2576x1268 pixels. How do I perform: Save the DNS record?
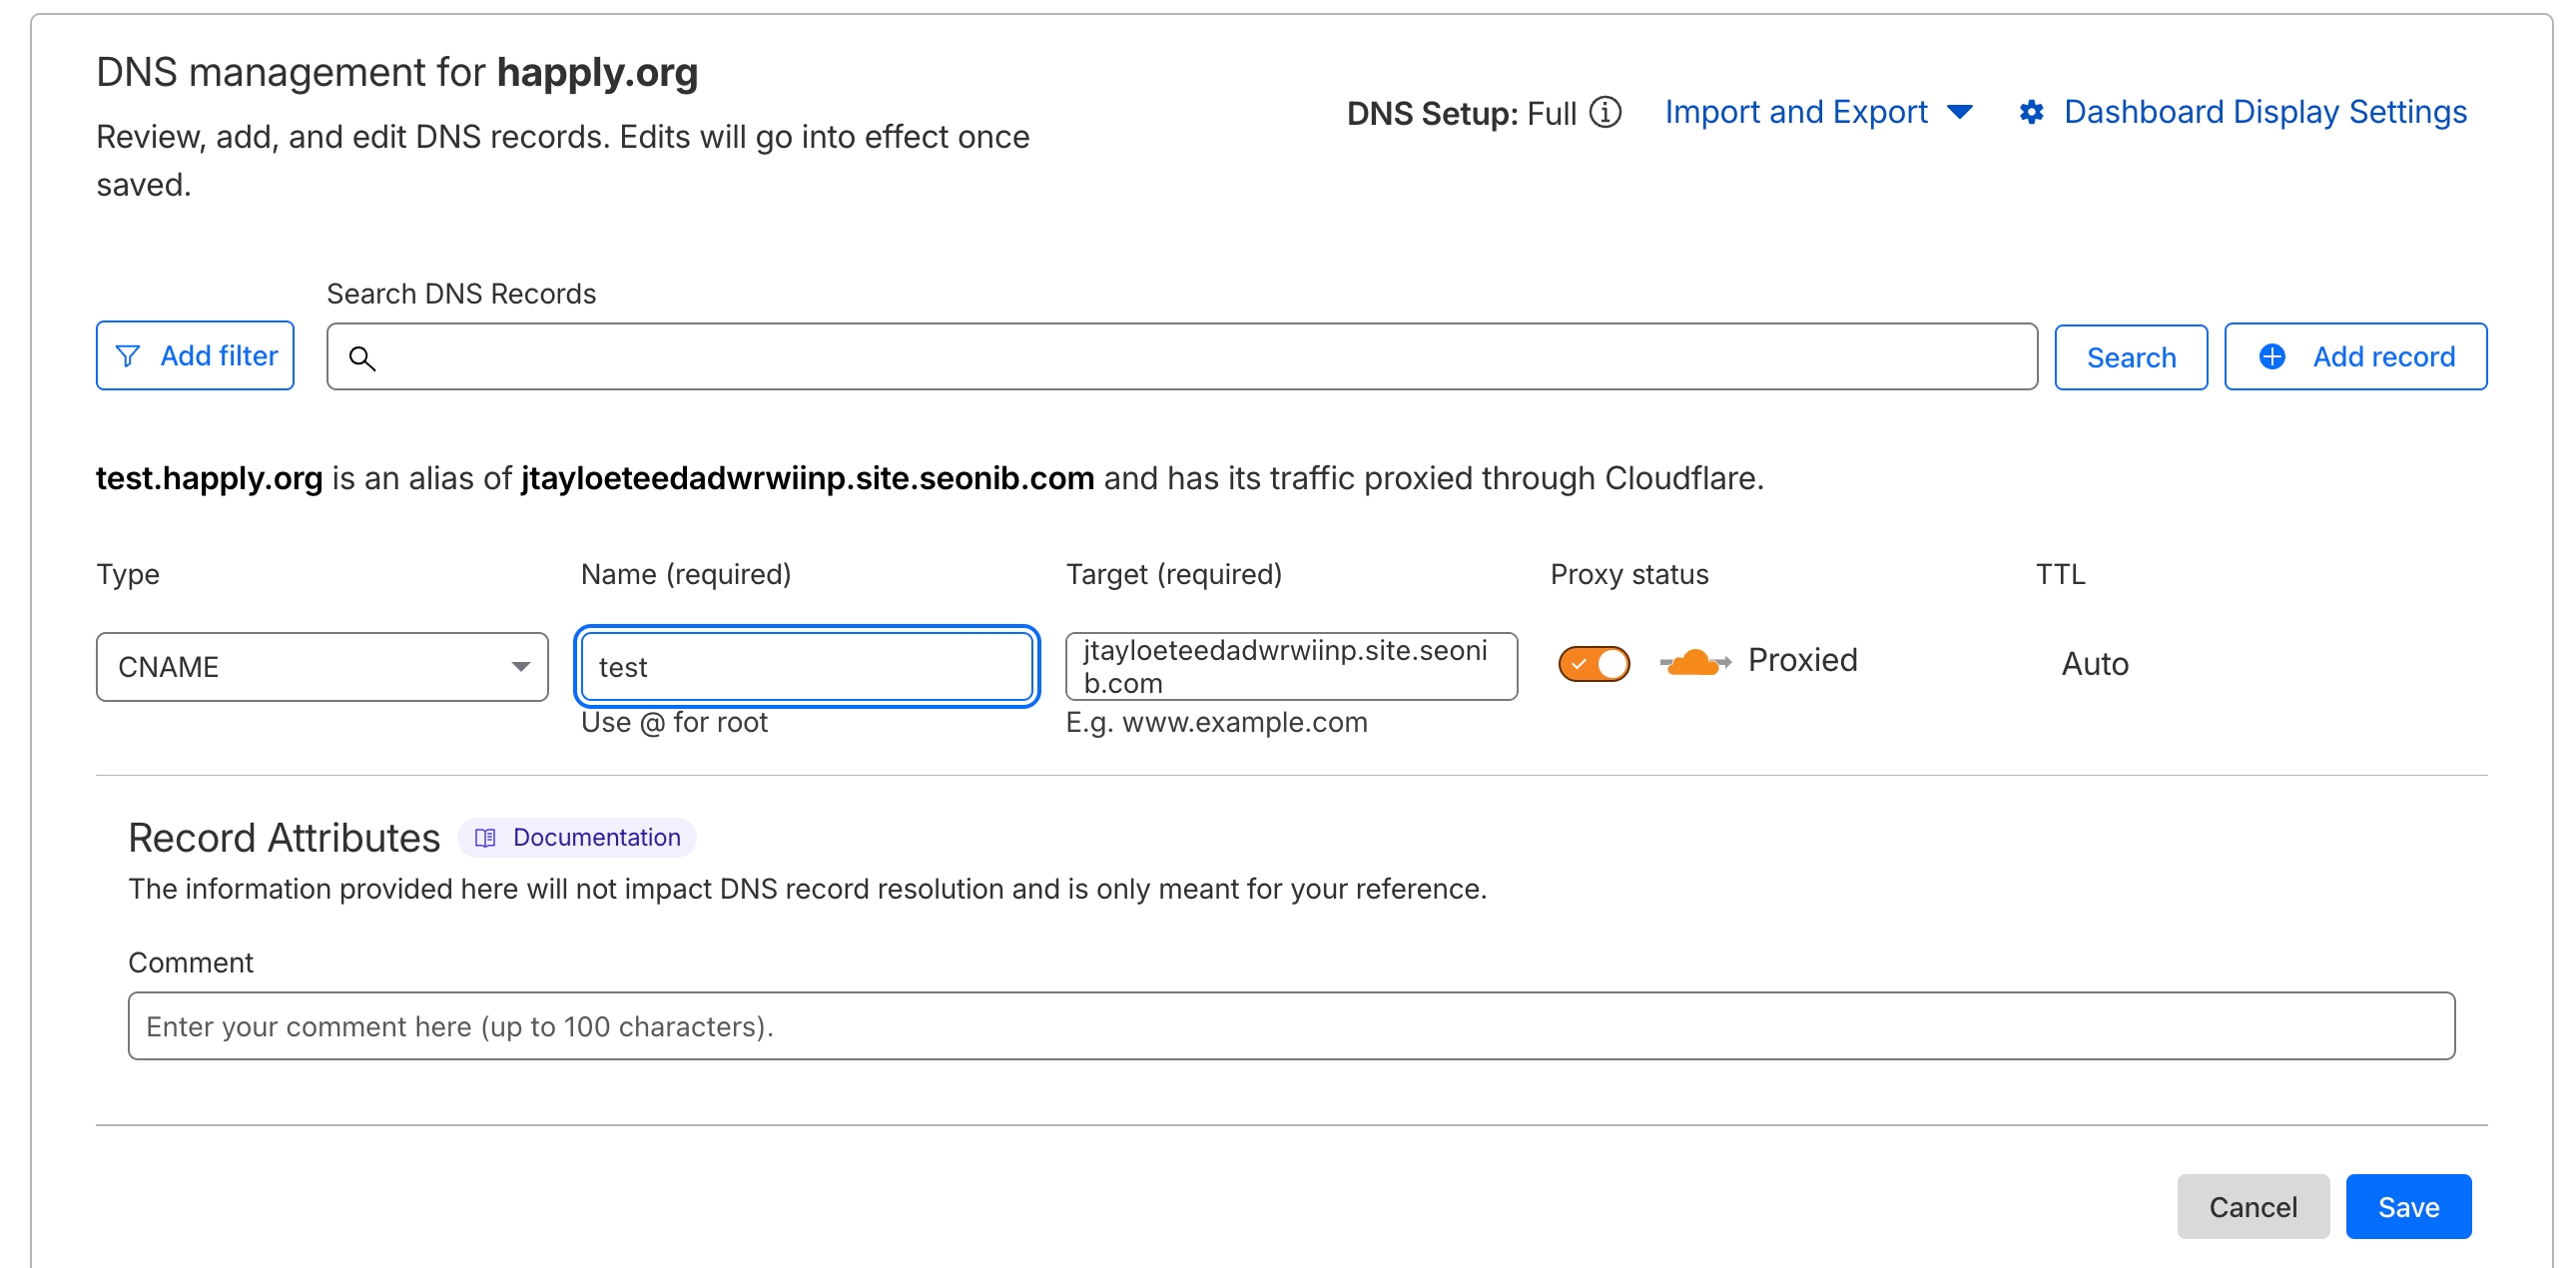point(2408,1206)
